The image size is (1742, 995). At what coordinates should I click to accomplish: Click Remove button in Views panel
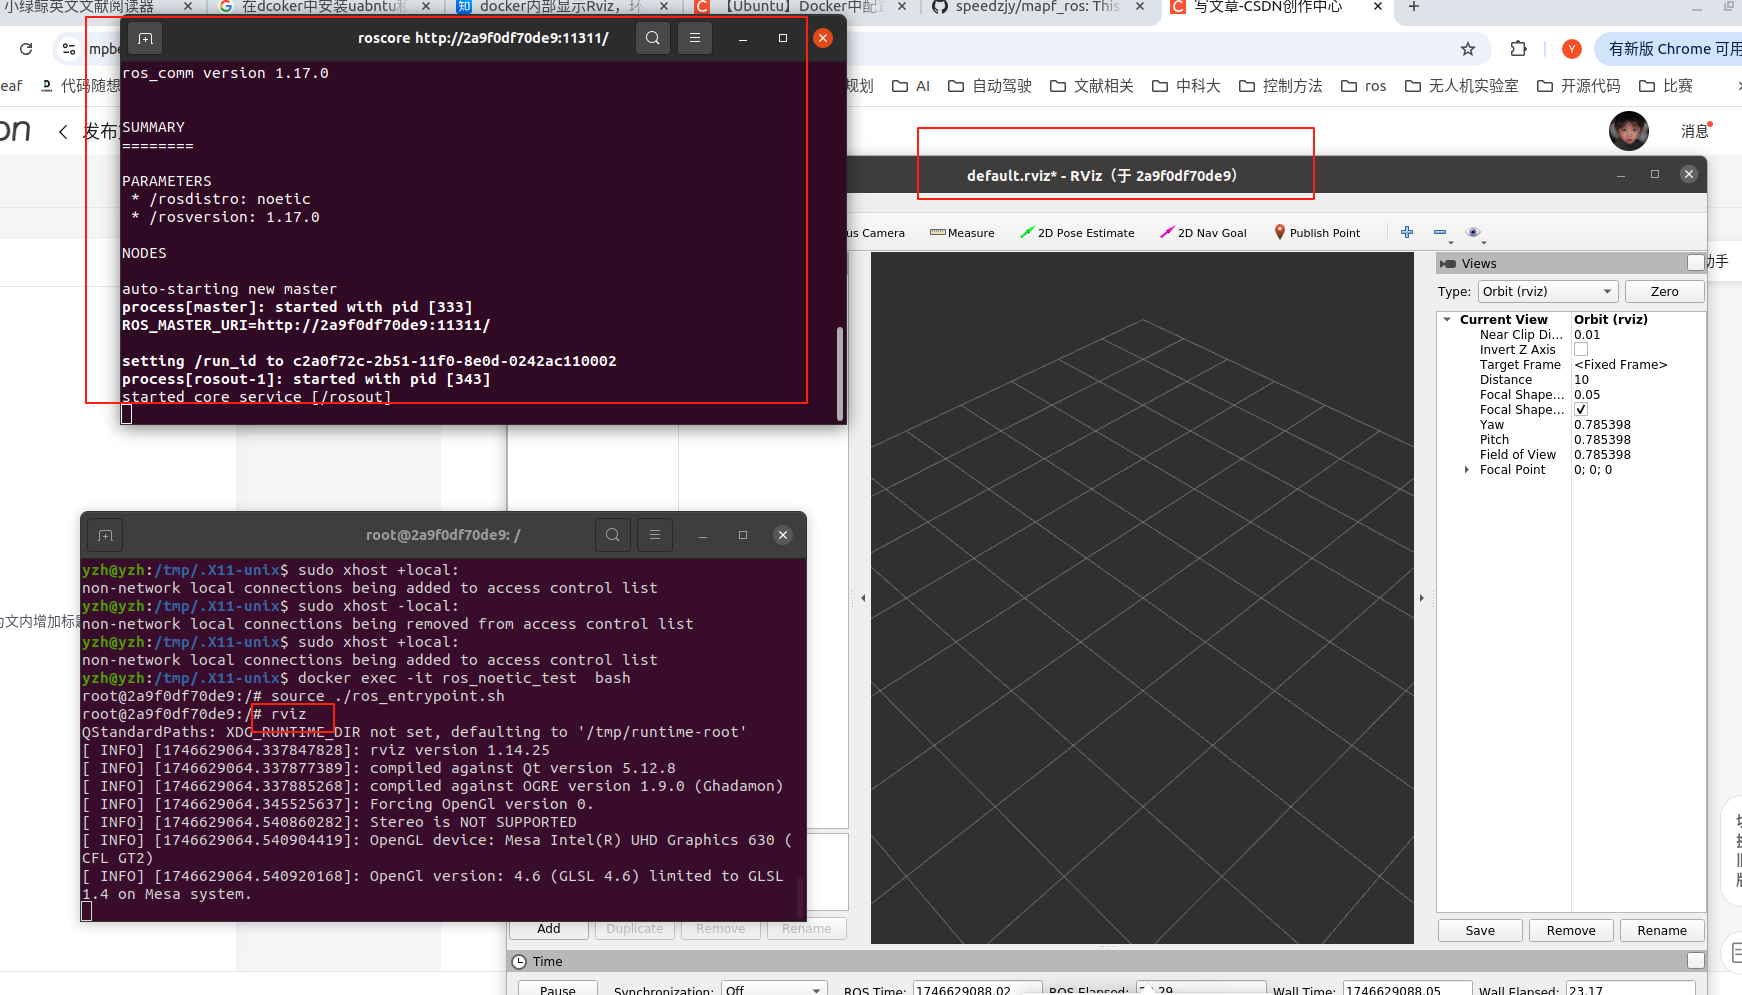(x=1571, y=931)
